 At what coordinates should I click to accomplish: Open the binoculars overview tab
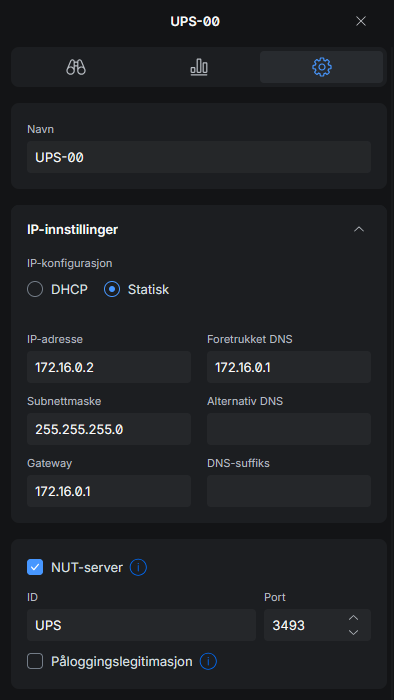[x=76, y=67]
